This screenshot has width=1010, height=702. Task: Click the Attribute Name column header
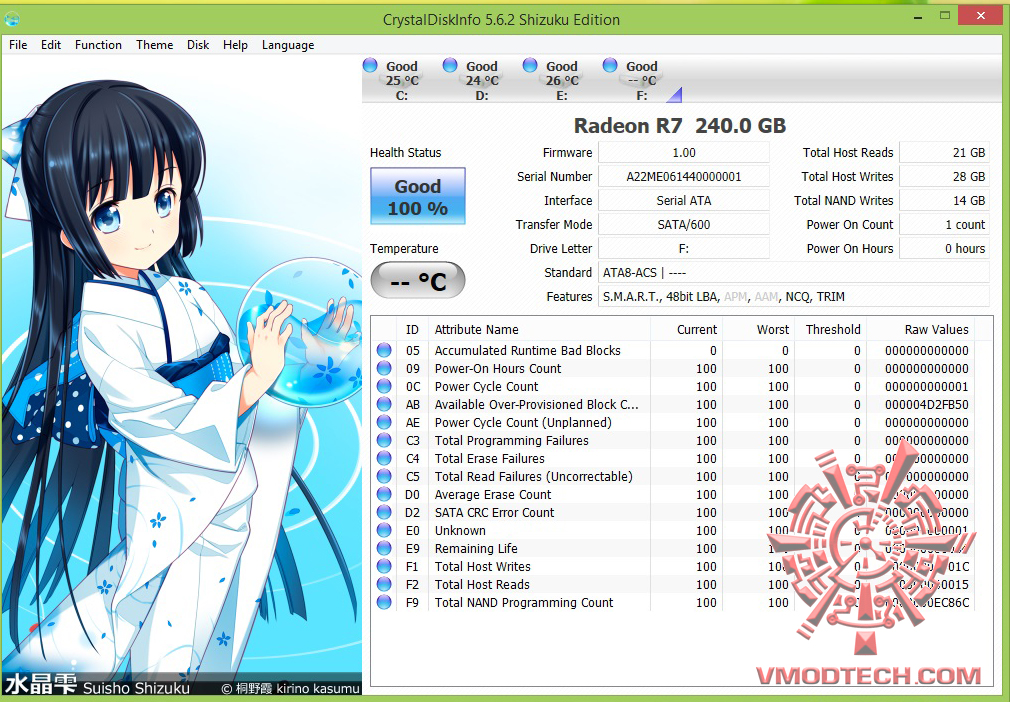point(539,329)
